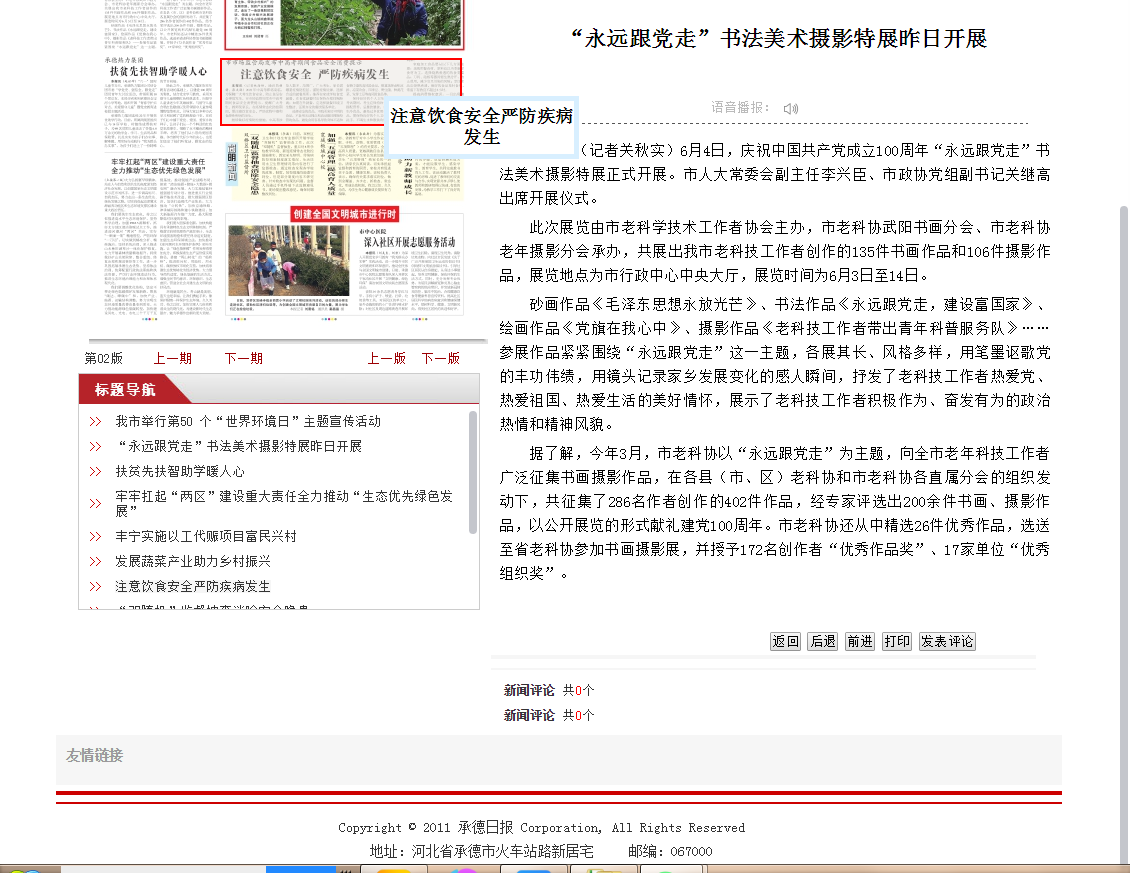Click the red arrows before 扶贫先扶智助学暖人心
Viewport: 1130px width, 873px height.
point(95,472)
